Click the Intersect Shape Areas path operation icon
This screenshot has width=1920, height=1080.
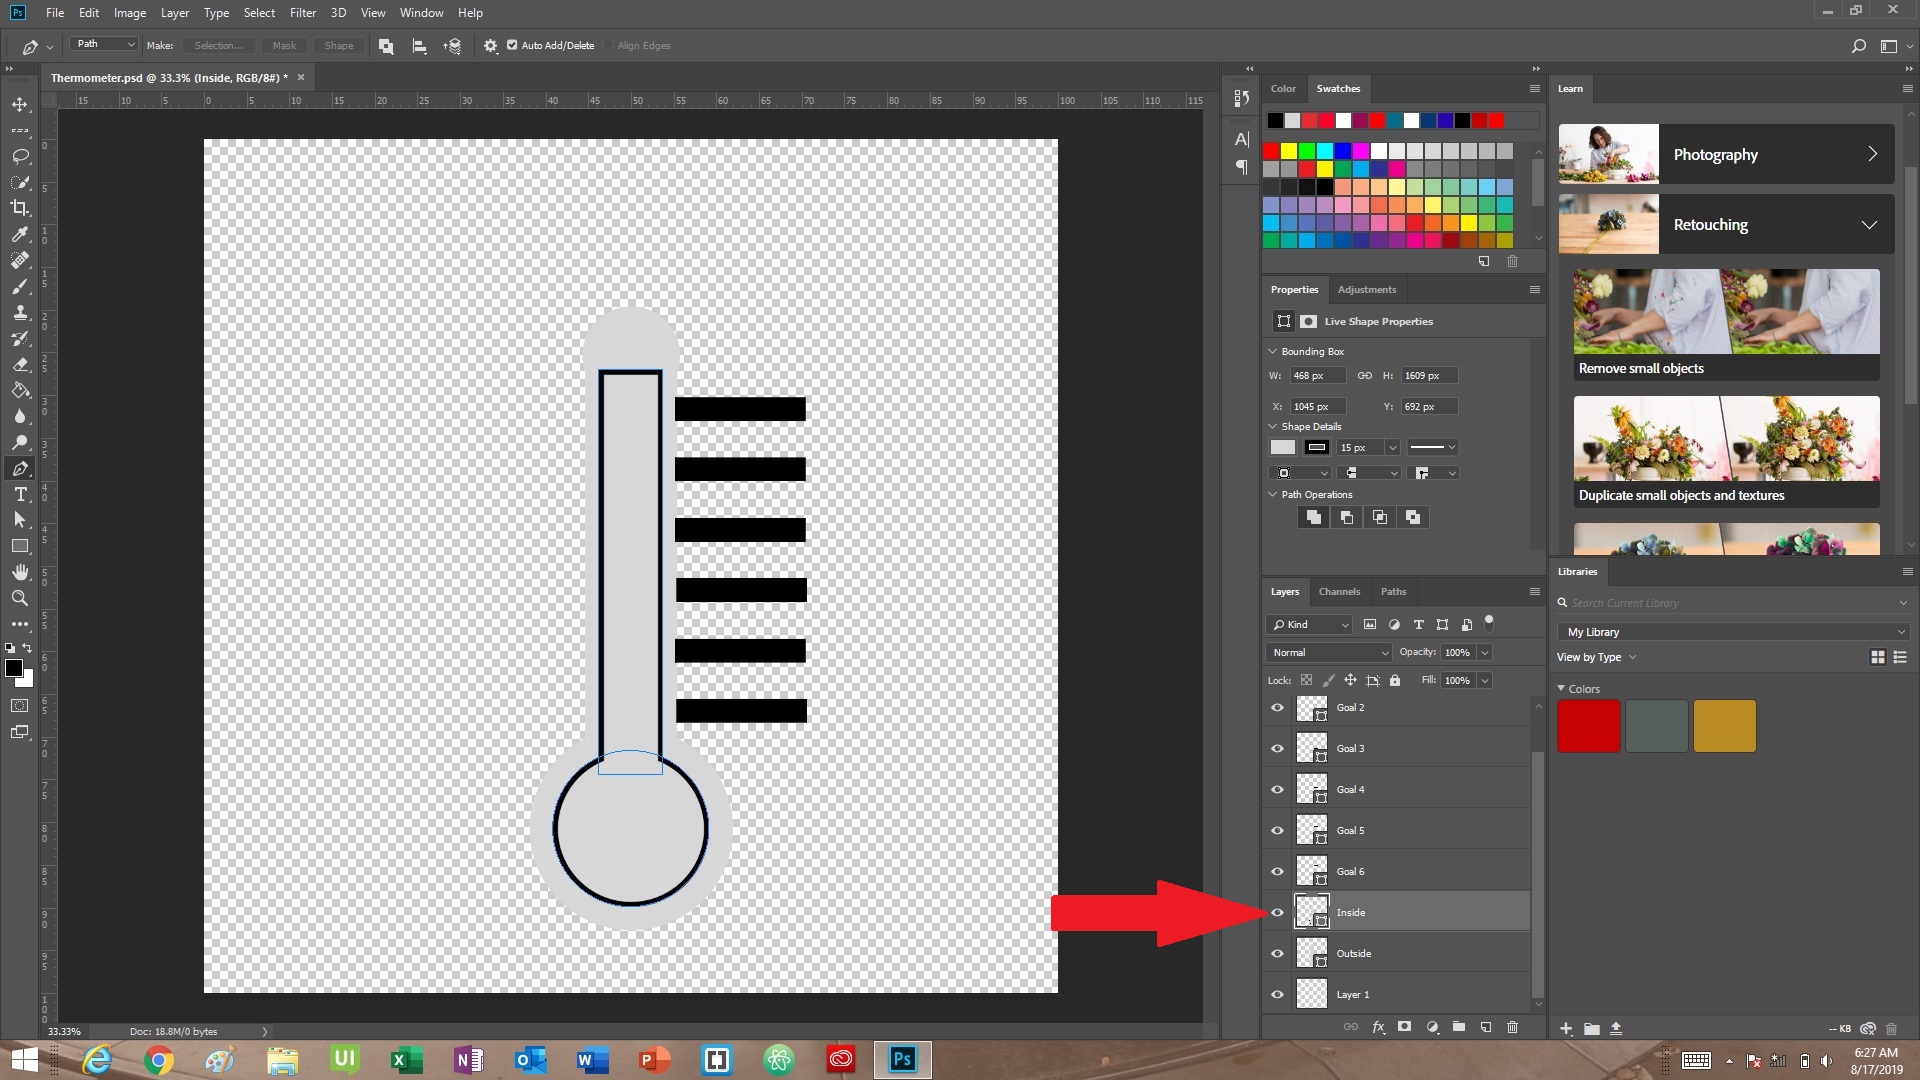click(1379, 517)
